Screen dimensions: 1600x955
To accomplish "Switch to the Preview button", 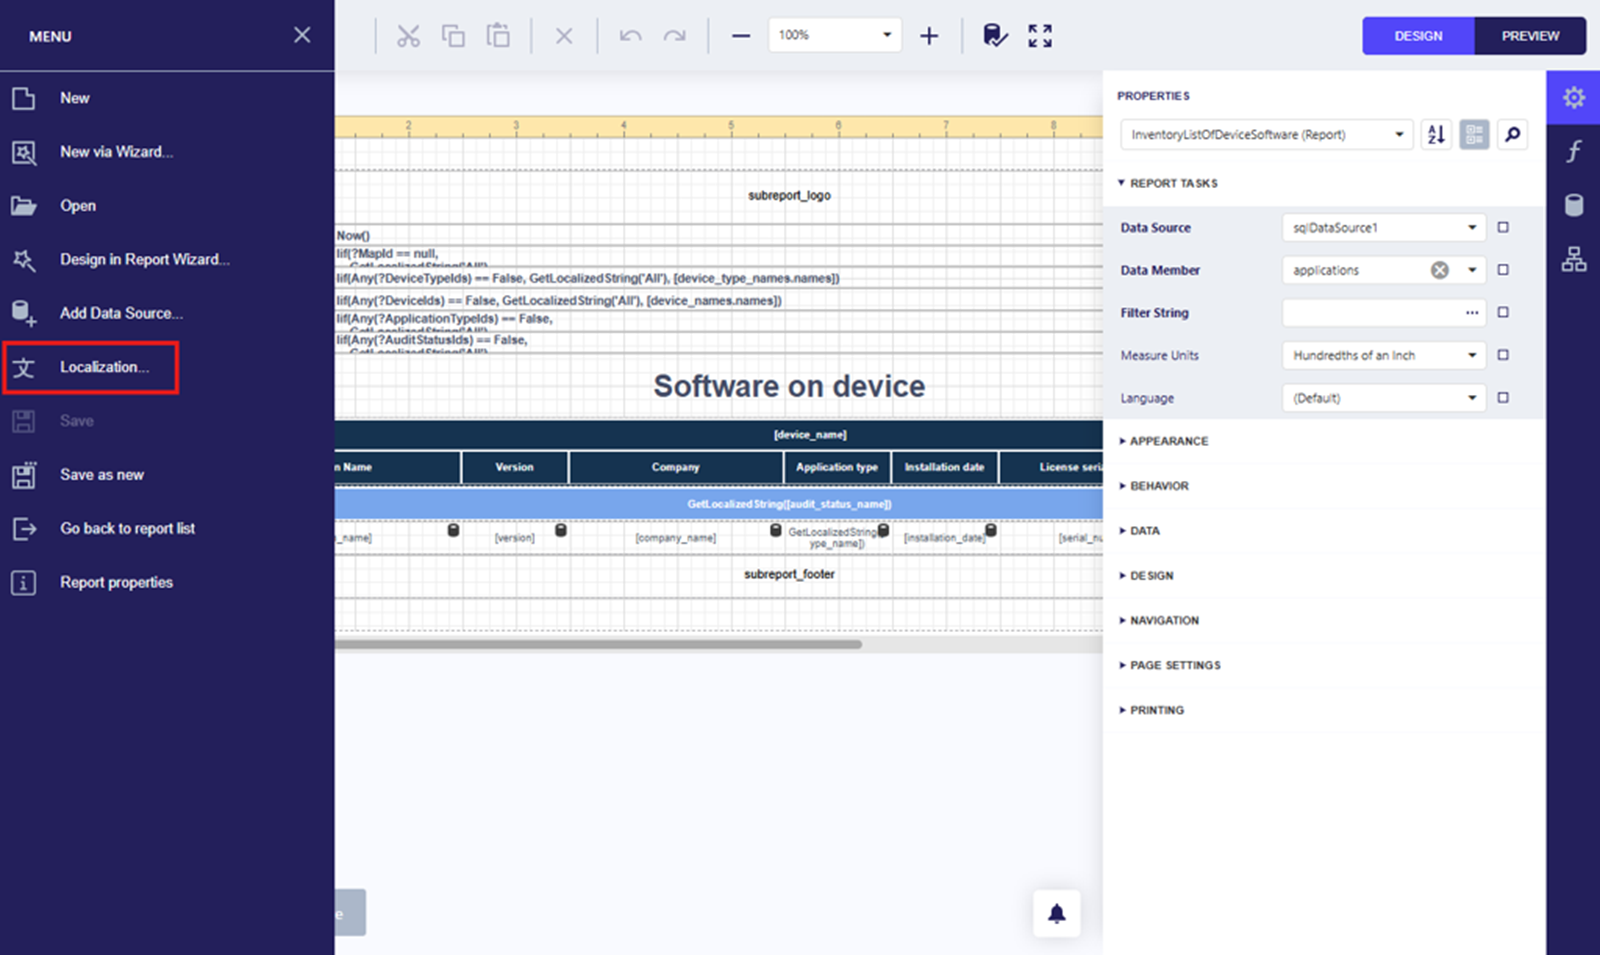I will 1529,36.
